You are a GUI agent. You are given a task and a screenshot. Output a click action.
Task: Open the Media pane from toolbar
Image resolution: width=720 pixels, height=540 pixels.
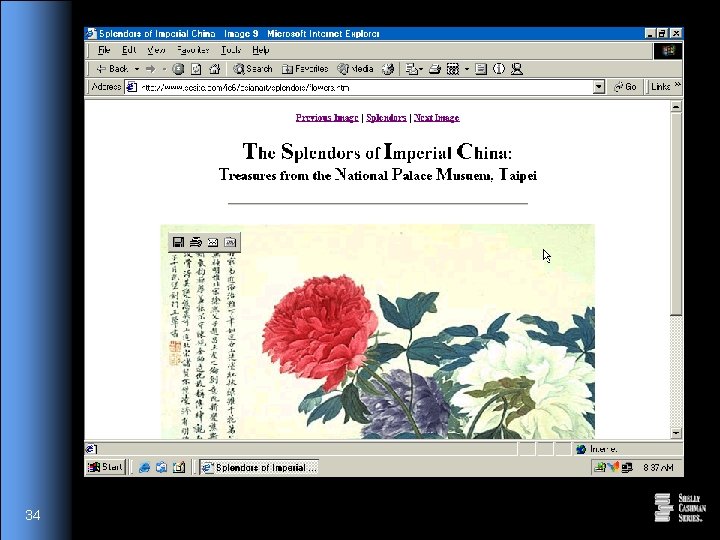pos(355,69)
